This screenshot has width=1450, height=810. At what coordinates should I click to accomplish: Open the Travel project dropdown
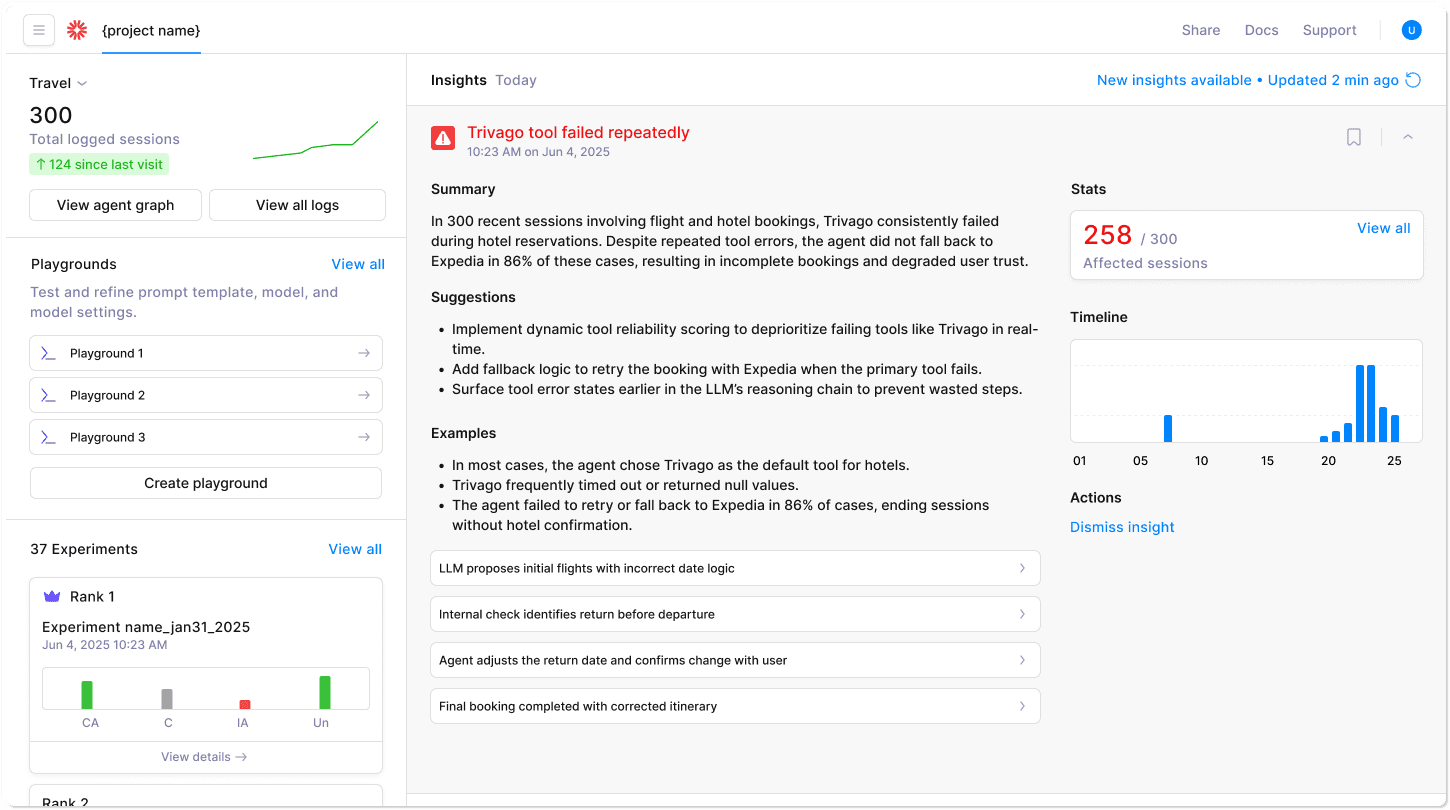[58, 83]
